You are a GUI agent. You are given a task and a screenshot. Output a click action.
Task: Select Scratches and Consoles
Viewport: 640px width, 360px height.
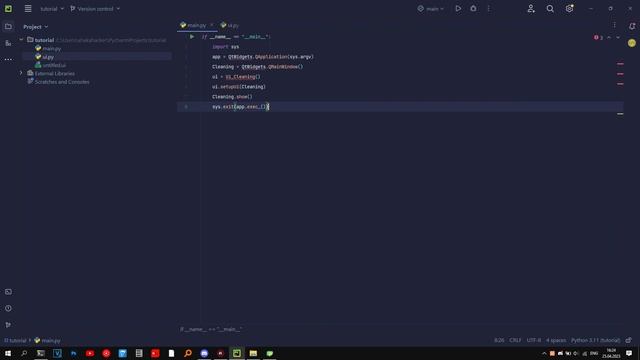click(x=62, y=82)
